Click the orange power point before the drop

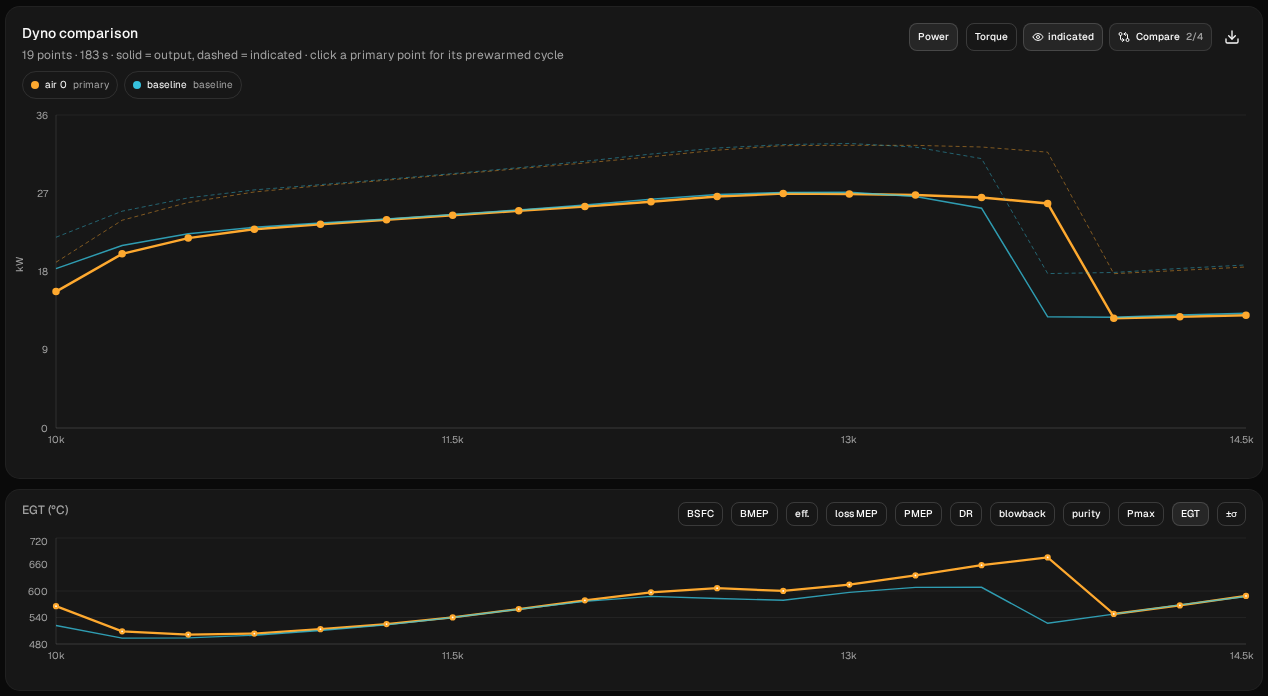click(1047, 203)
